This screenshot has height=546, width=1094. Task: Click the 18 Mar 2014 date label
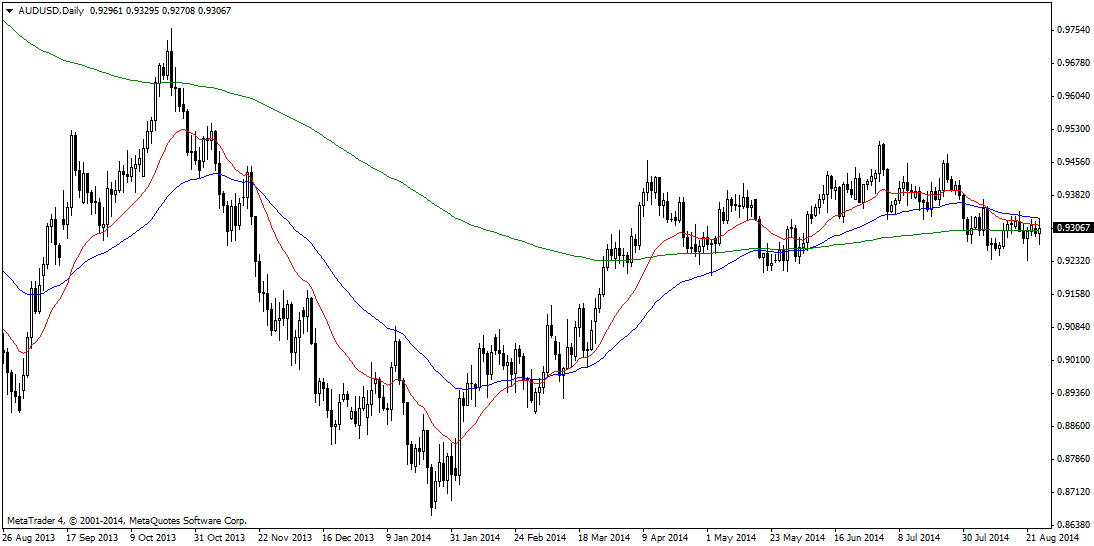(x=602, y=537)
